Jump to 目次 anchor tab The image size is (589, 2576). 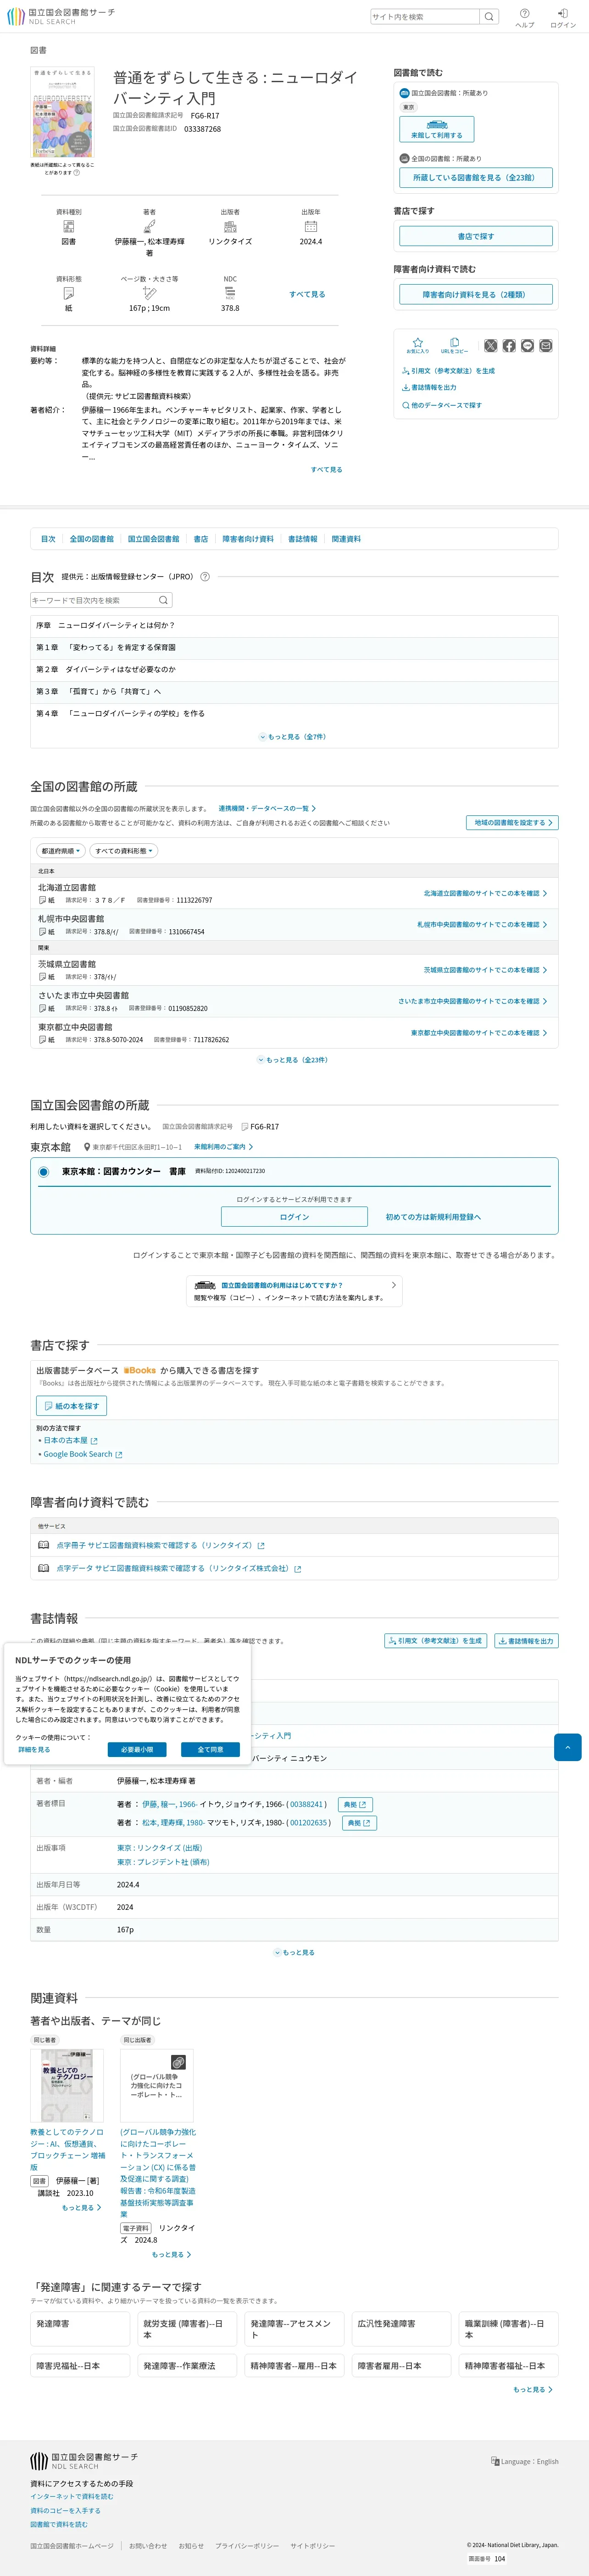coord(48,539)
